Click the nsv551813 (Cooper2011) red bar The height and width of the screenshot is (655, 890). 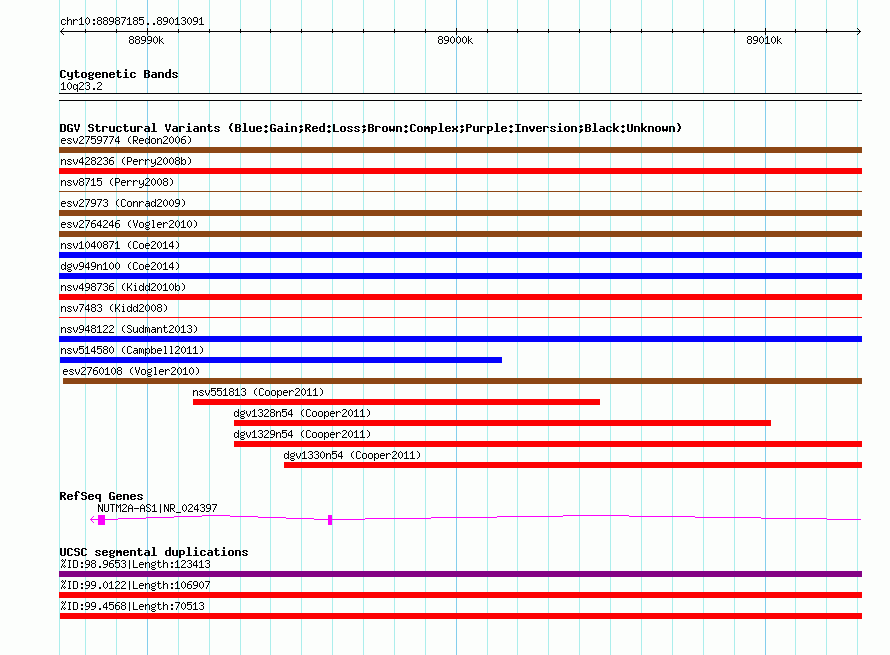tap(396, 402)
